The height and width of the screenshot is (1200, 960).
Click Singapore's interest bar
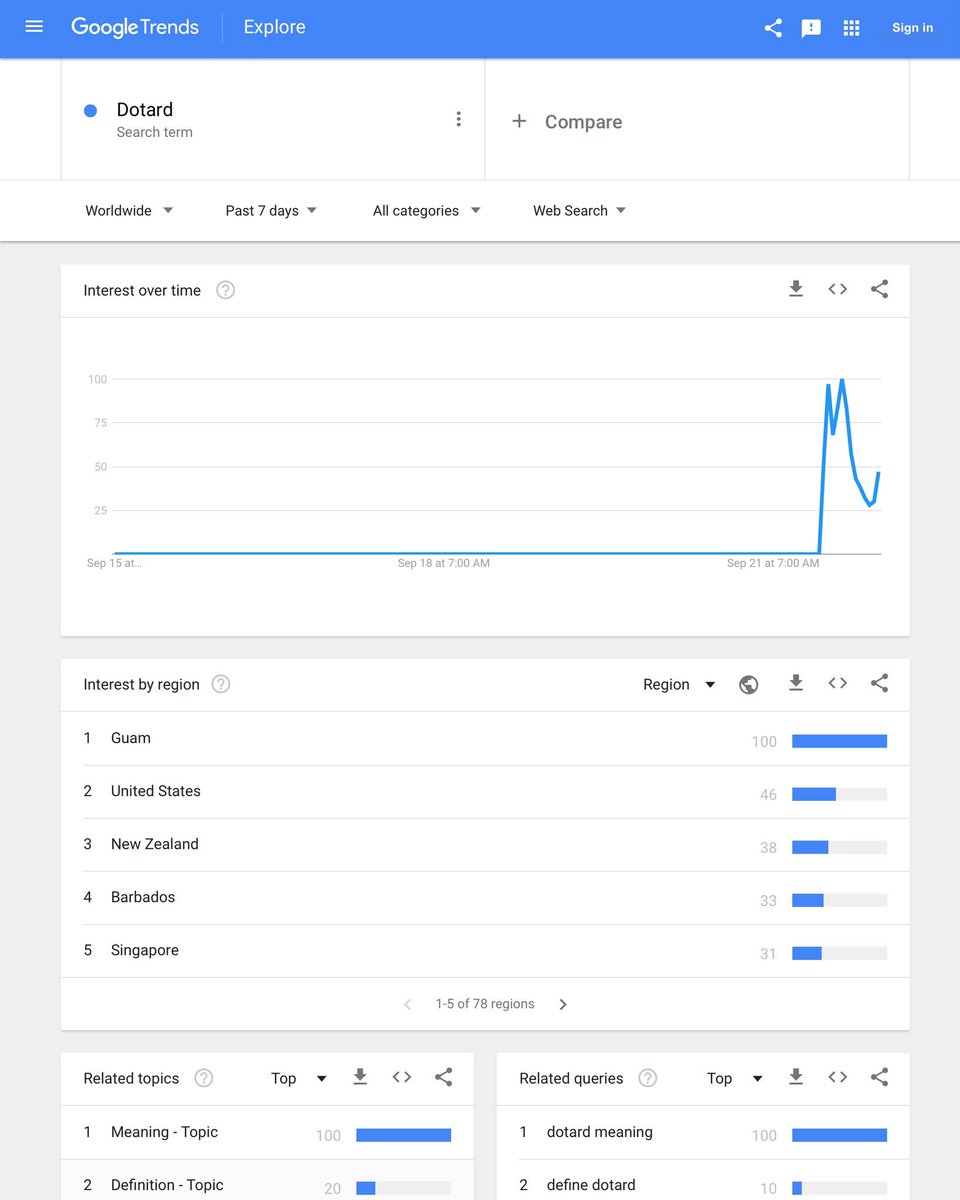point(839,953)
